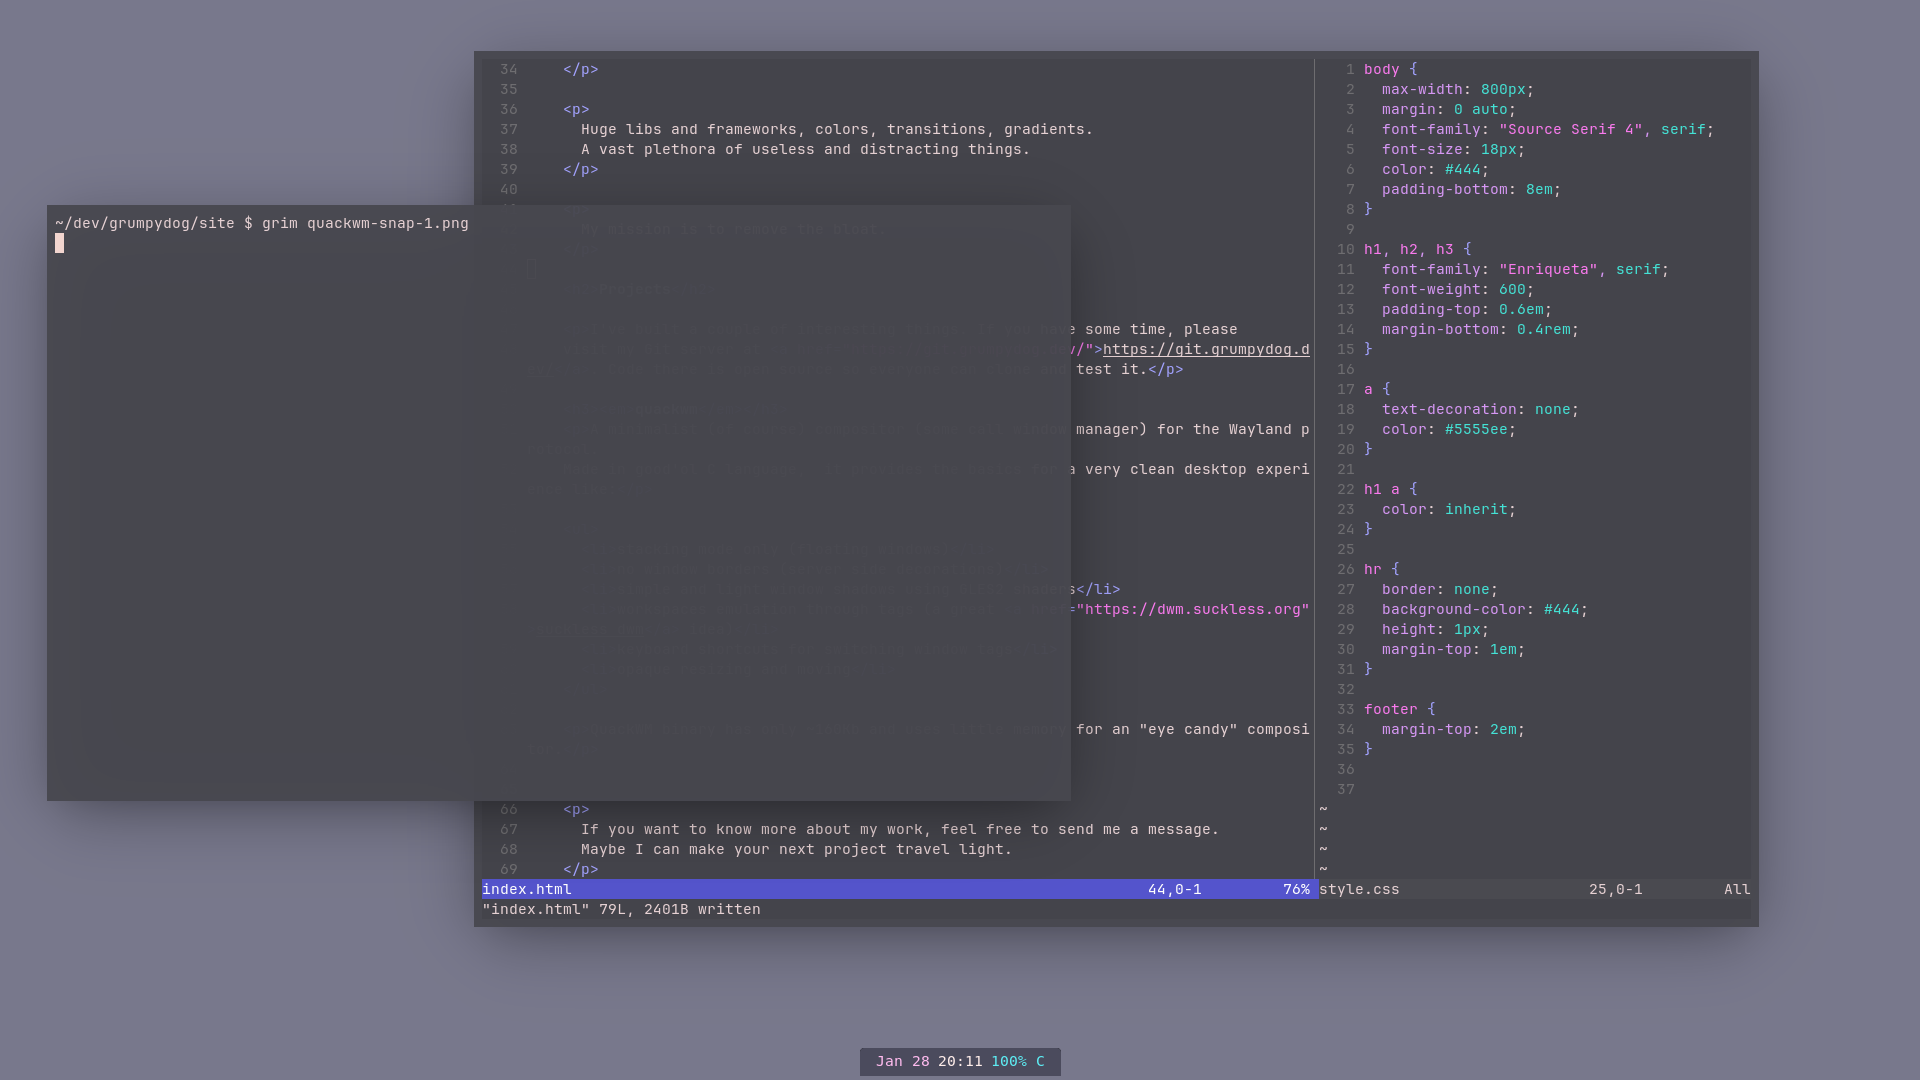1920x1080 pixels.
Task: Open the https://git.grumpydog.d link text
Action: pos(1205,349)
